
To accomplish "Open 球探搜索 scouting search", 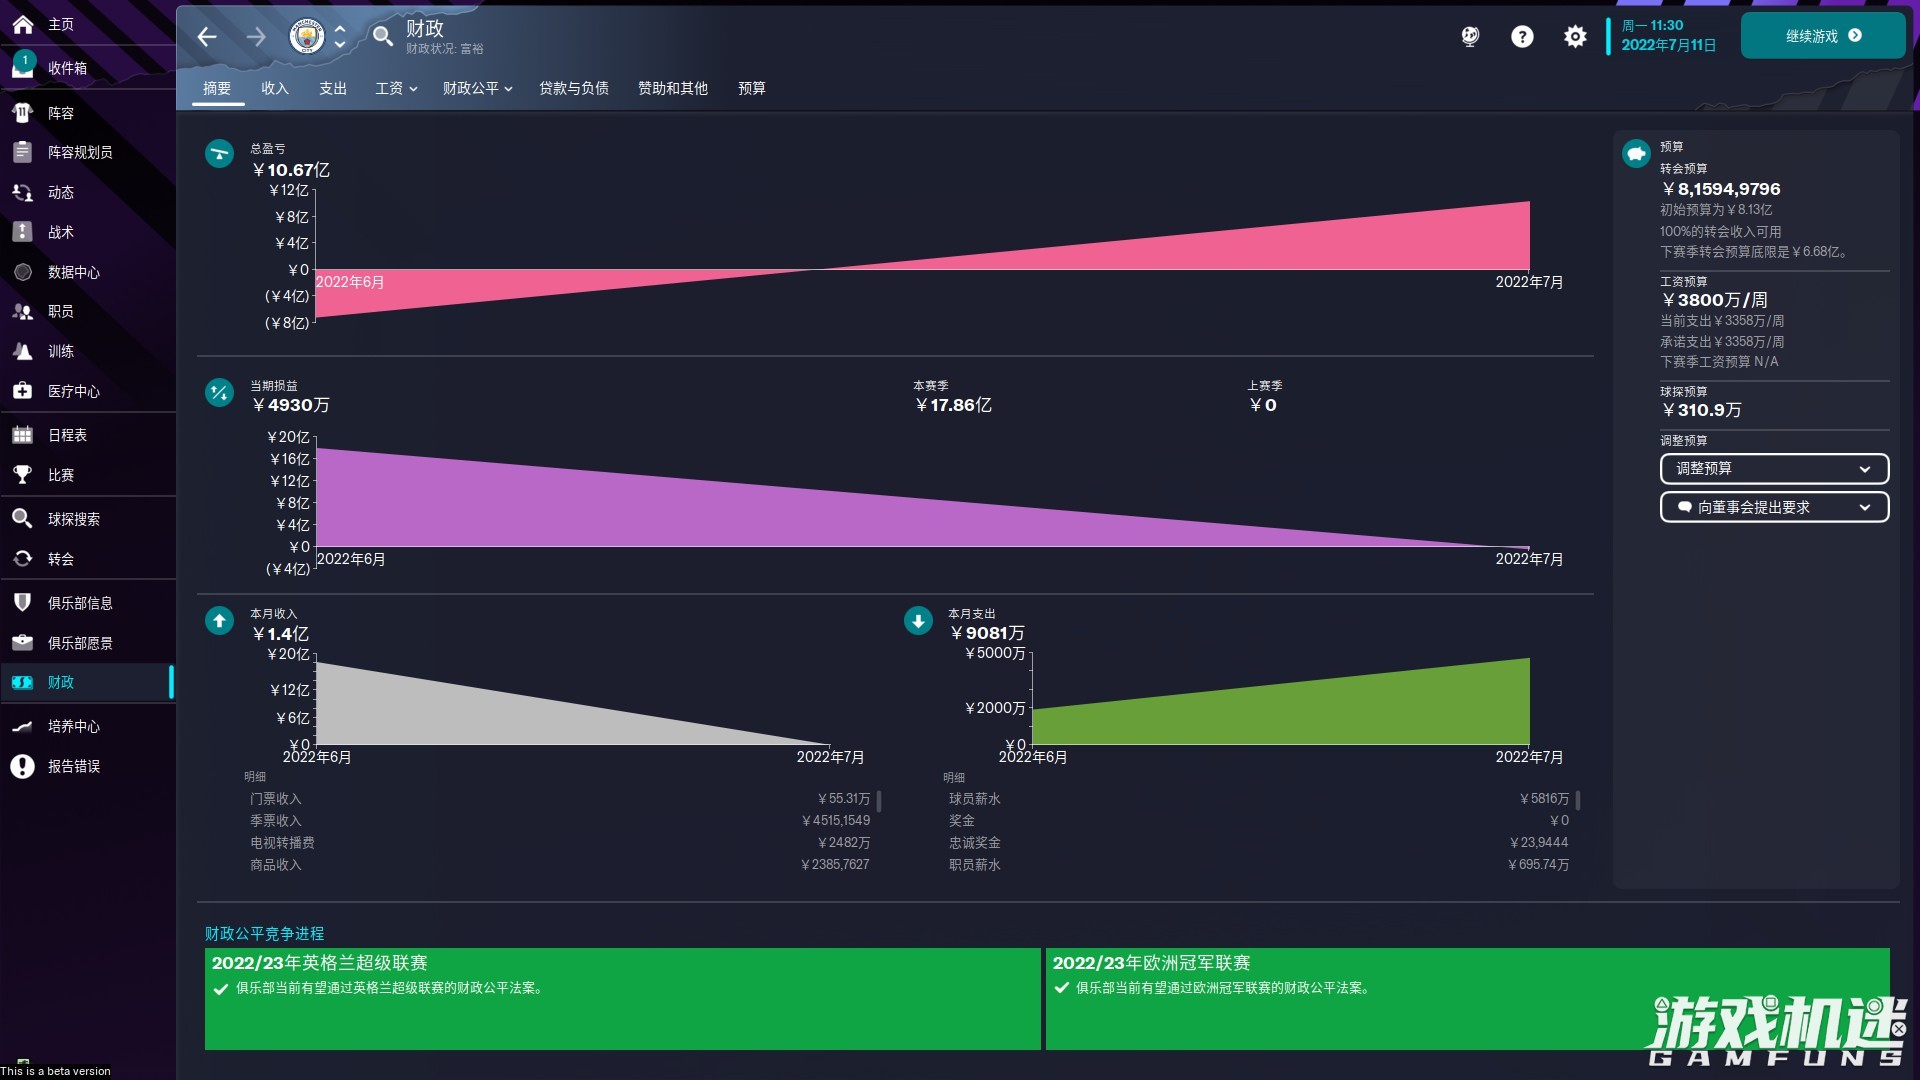I will pyautogui.click(x=74, y=519).
